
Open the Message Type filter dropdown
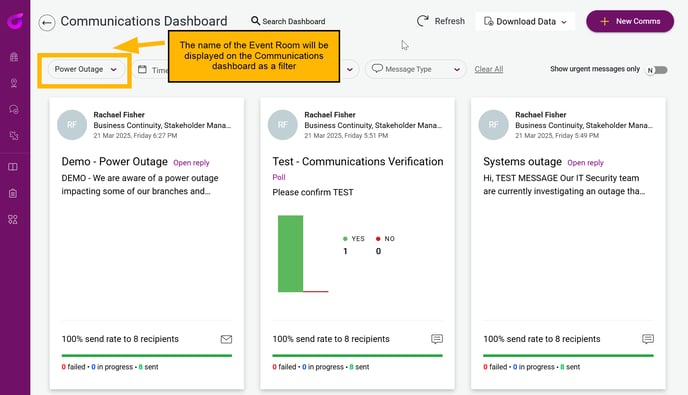[415, 69]
